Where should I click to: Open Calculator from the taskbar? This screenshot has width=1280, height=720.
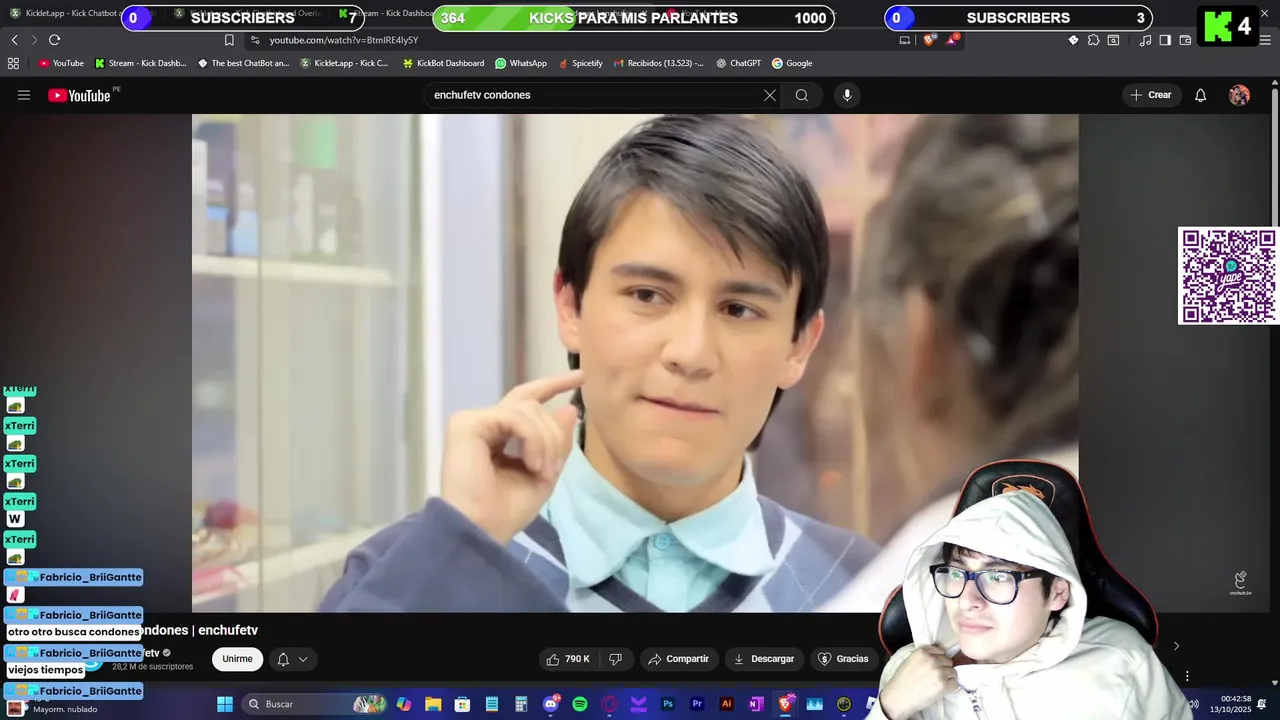click(x=521, y=704)
